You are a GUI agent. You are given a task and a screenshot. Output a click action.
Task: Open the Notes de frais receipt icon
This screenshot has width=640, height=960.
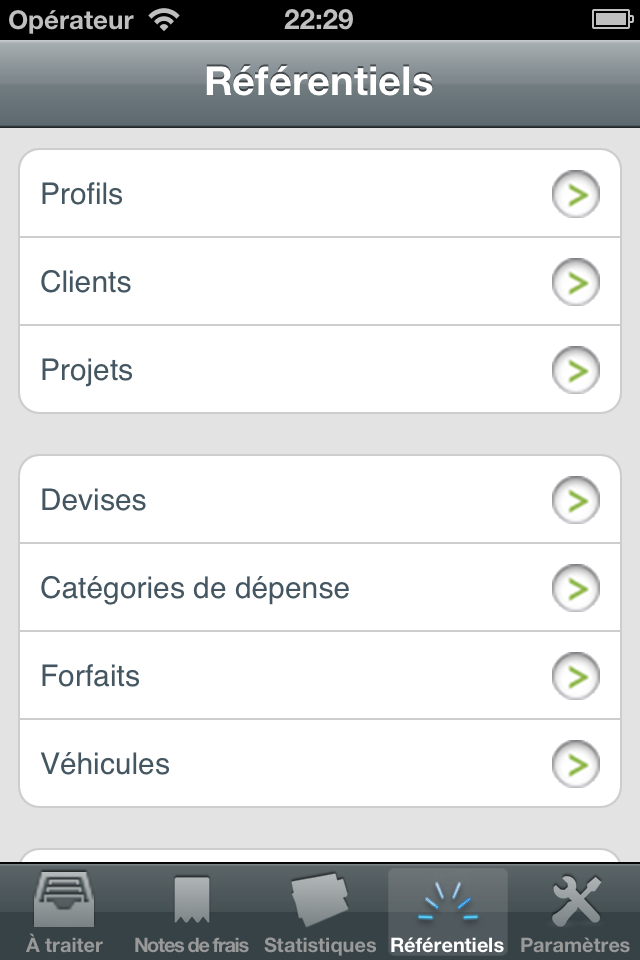point(191,900)
